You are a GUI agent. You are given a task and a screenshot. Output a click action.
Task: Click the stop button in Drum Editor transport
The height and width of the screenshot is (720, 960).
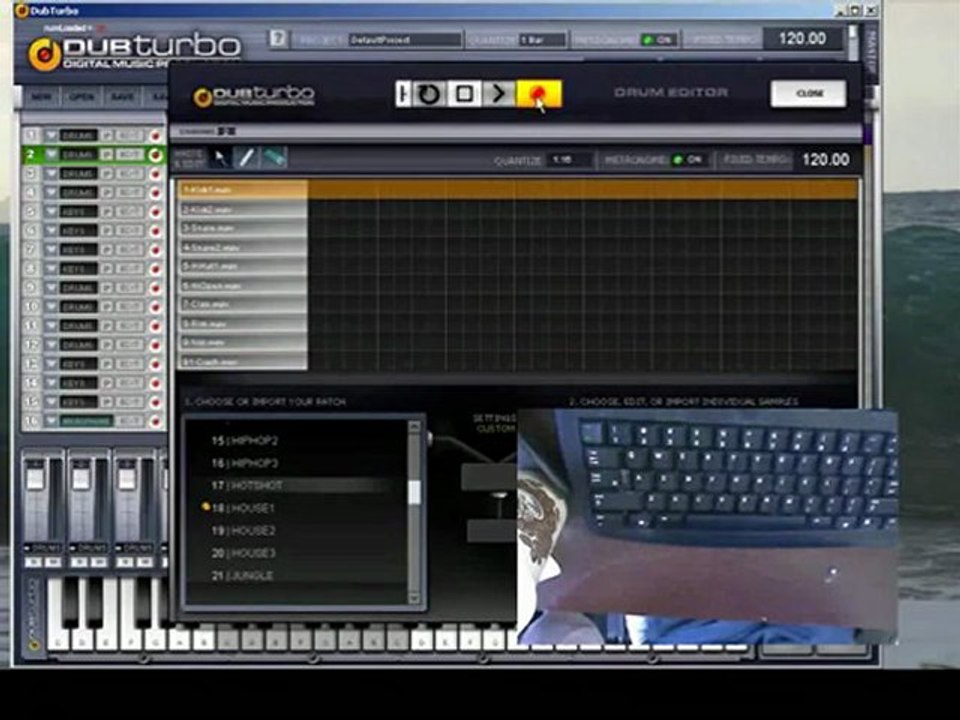tap(463, 94)
